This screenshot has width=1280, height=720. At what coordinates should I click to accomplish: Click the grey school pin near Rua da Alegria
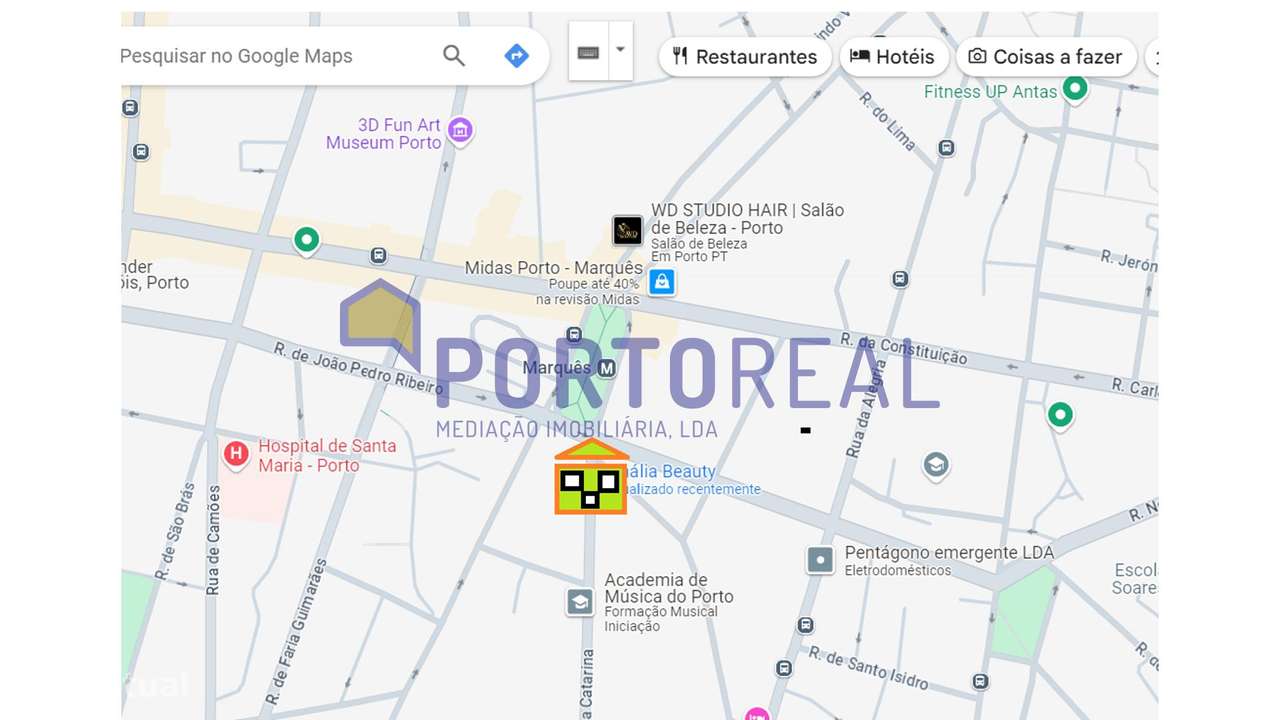click(x=935, y=465)
